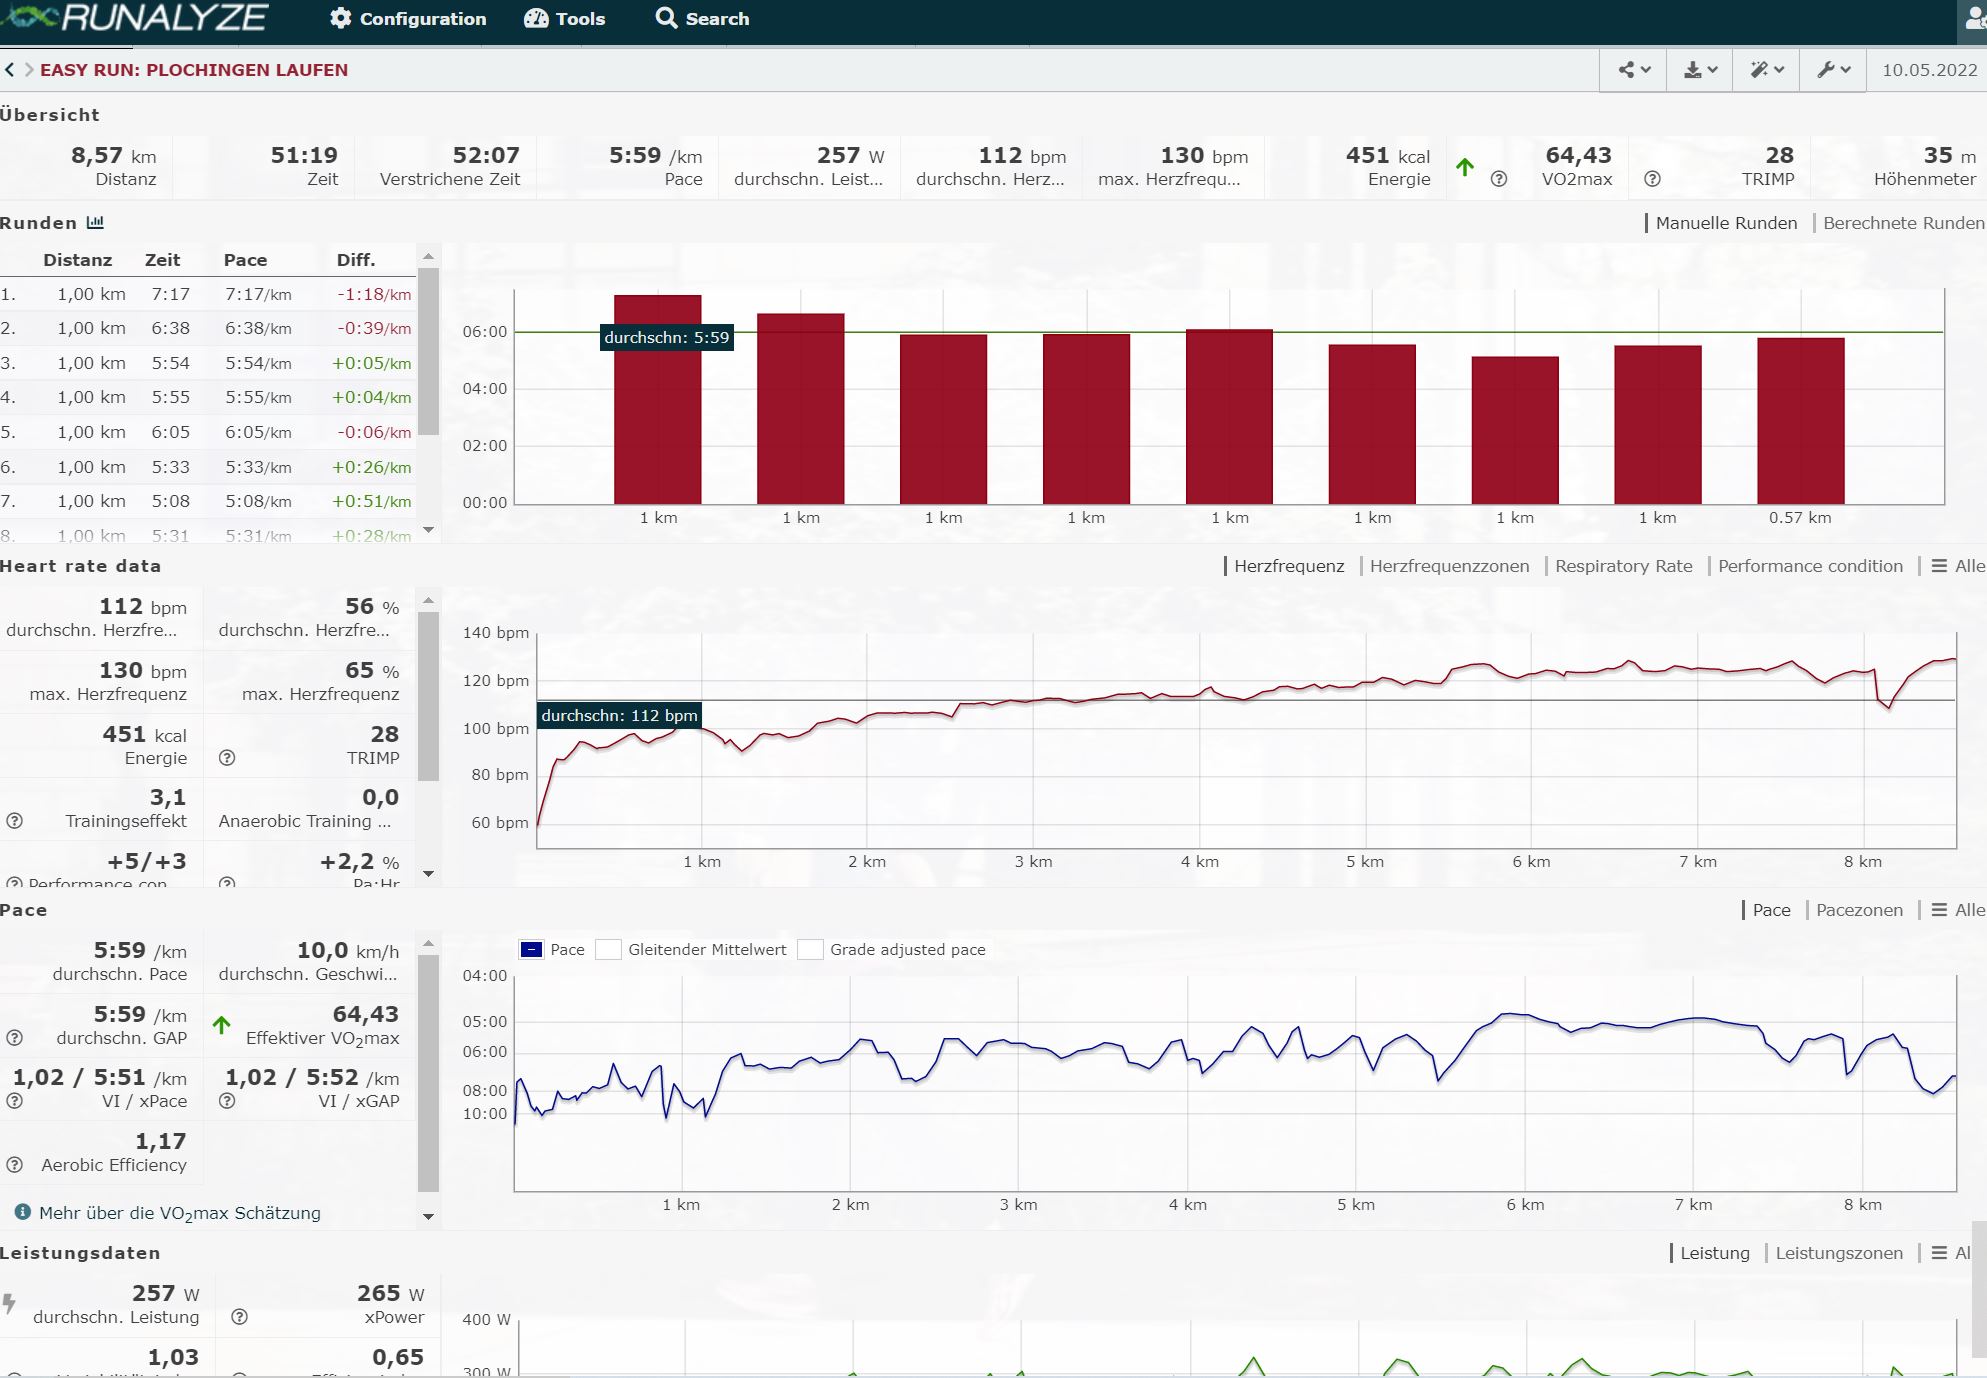
Task: Click the laps table vertical scrollbar
Action: (x=428, y=350)
